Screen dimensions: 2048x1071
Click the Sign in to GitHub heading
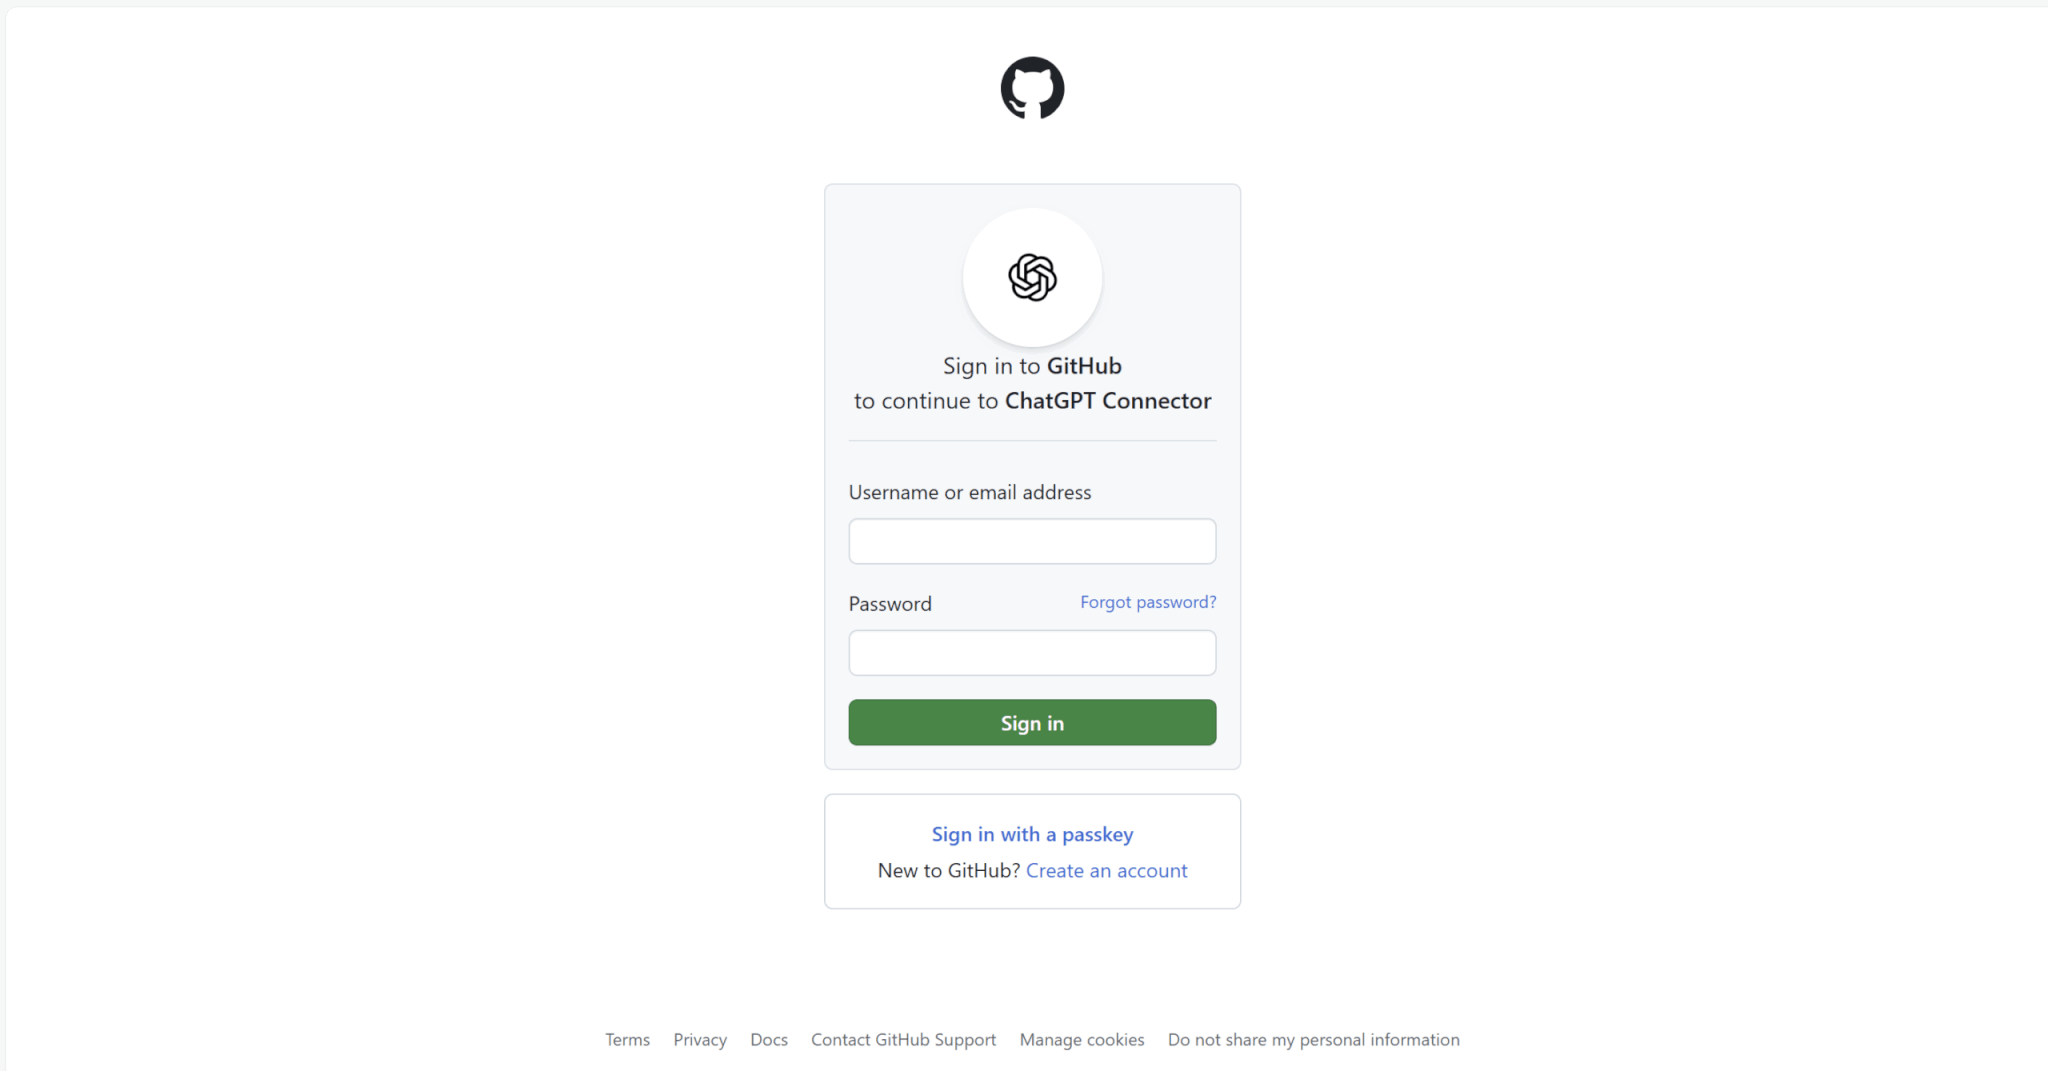point(1032,366)
